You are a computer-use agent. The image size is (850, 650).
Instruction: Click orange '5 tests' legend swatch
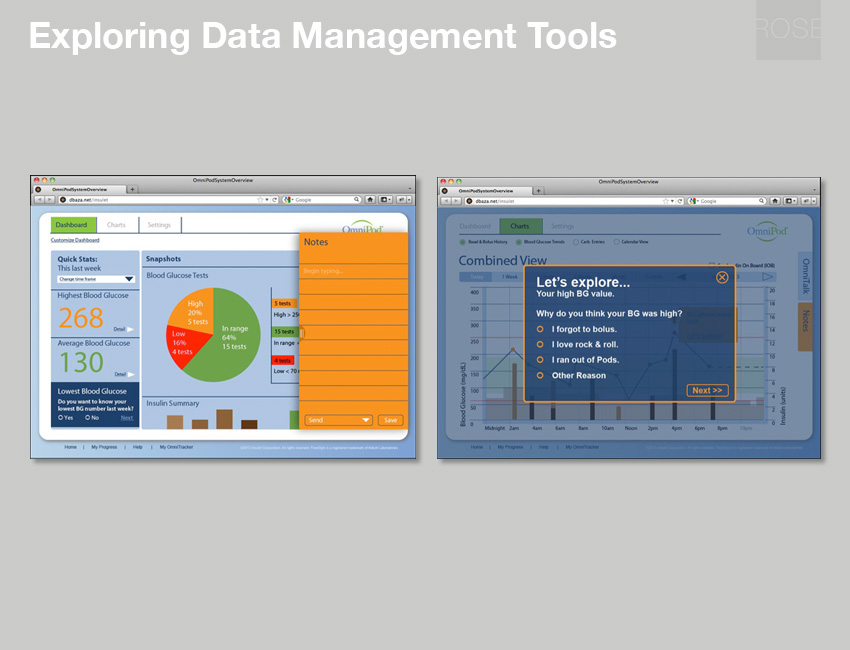[x=284, y=304]
